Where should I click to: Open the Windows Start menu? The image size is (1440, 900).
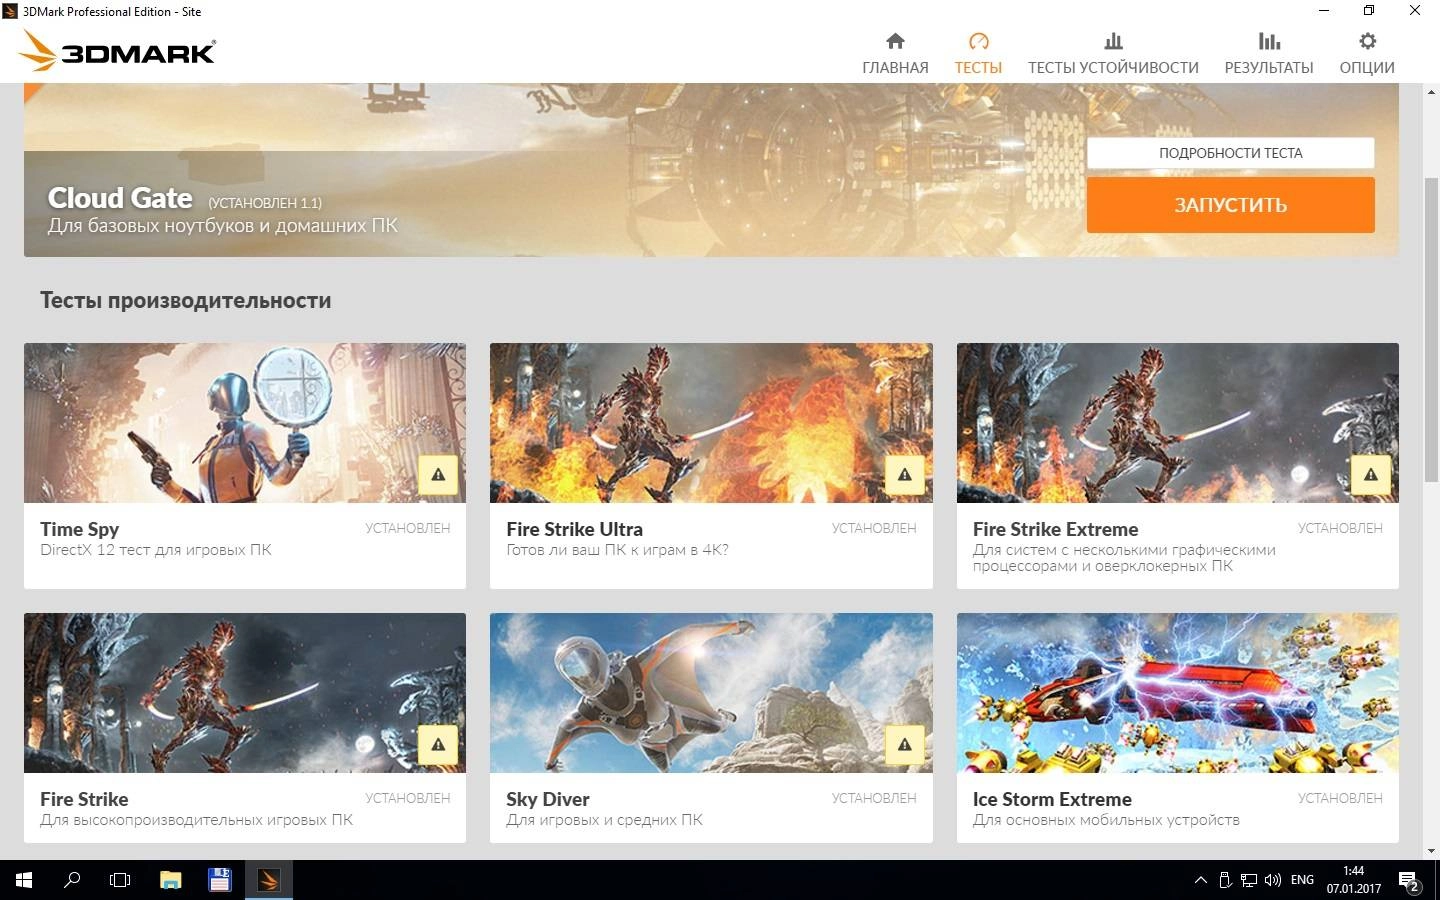(x=24, y=880)
